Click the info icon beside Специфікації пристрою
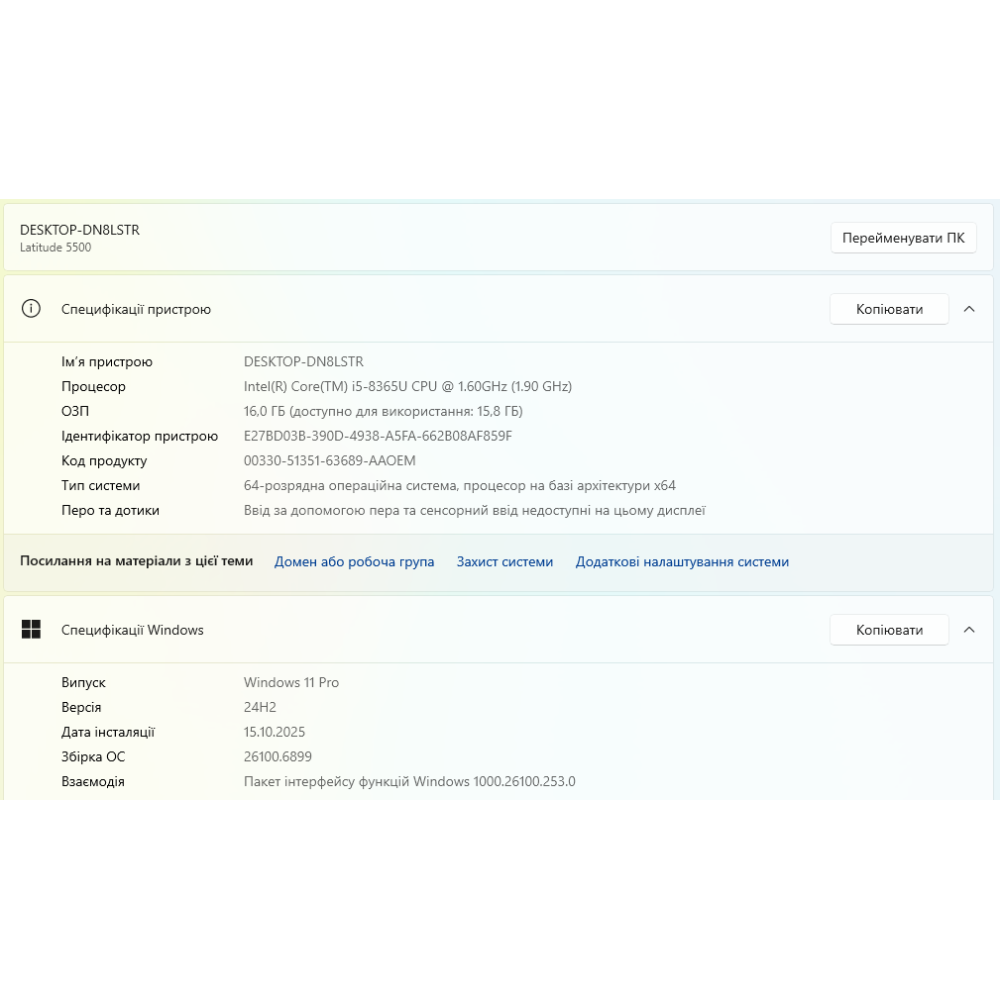 (31, 309)
